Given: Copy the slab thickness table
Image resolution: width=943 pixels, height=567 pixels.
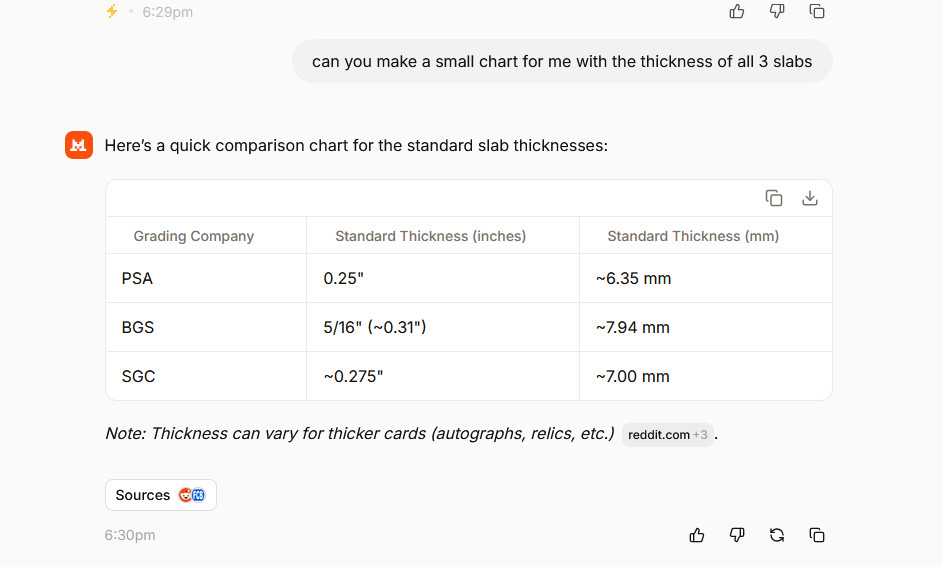Looking at the screenshot, I should tap(774, 198).
